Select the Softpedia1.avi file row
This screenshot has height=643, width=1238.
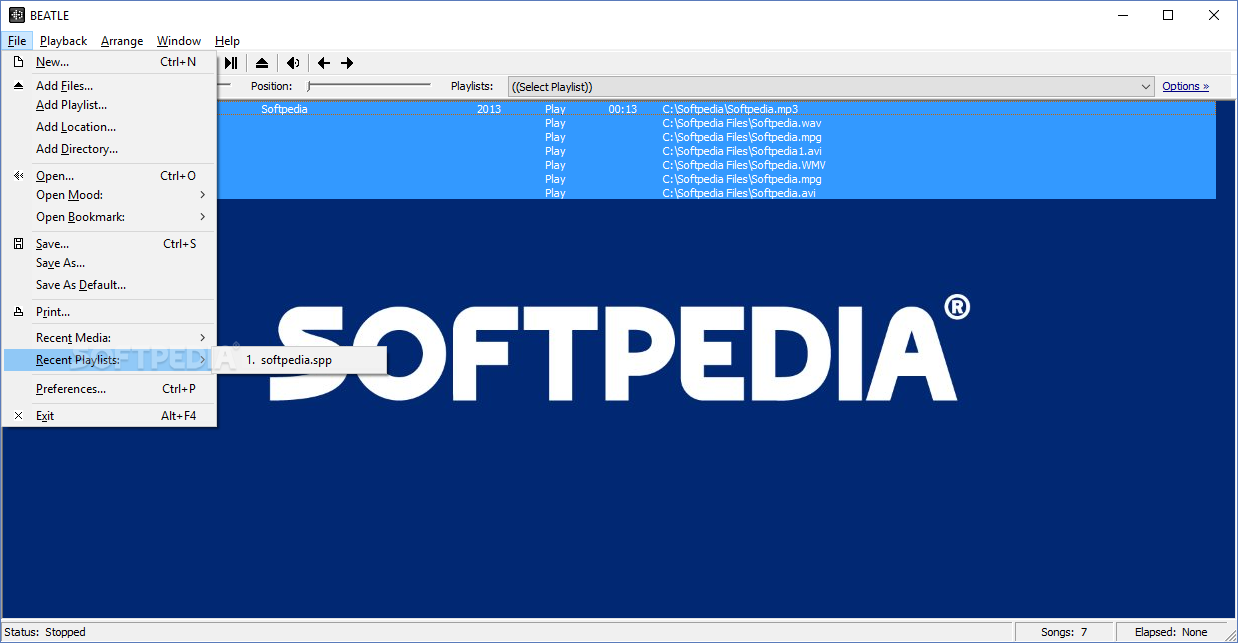point(716,151)
